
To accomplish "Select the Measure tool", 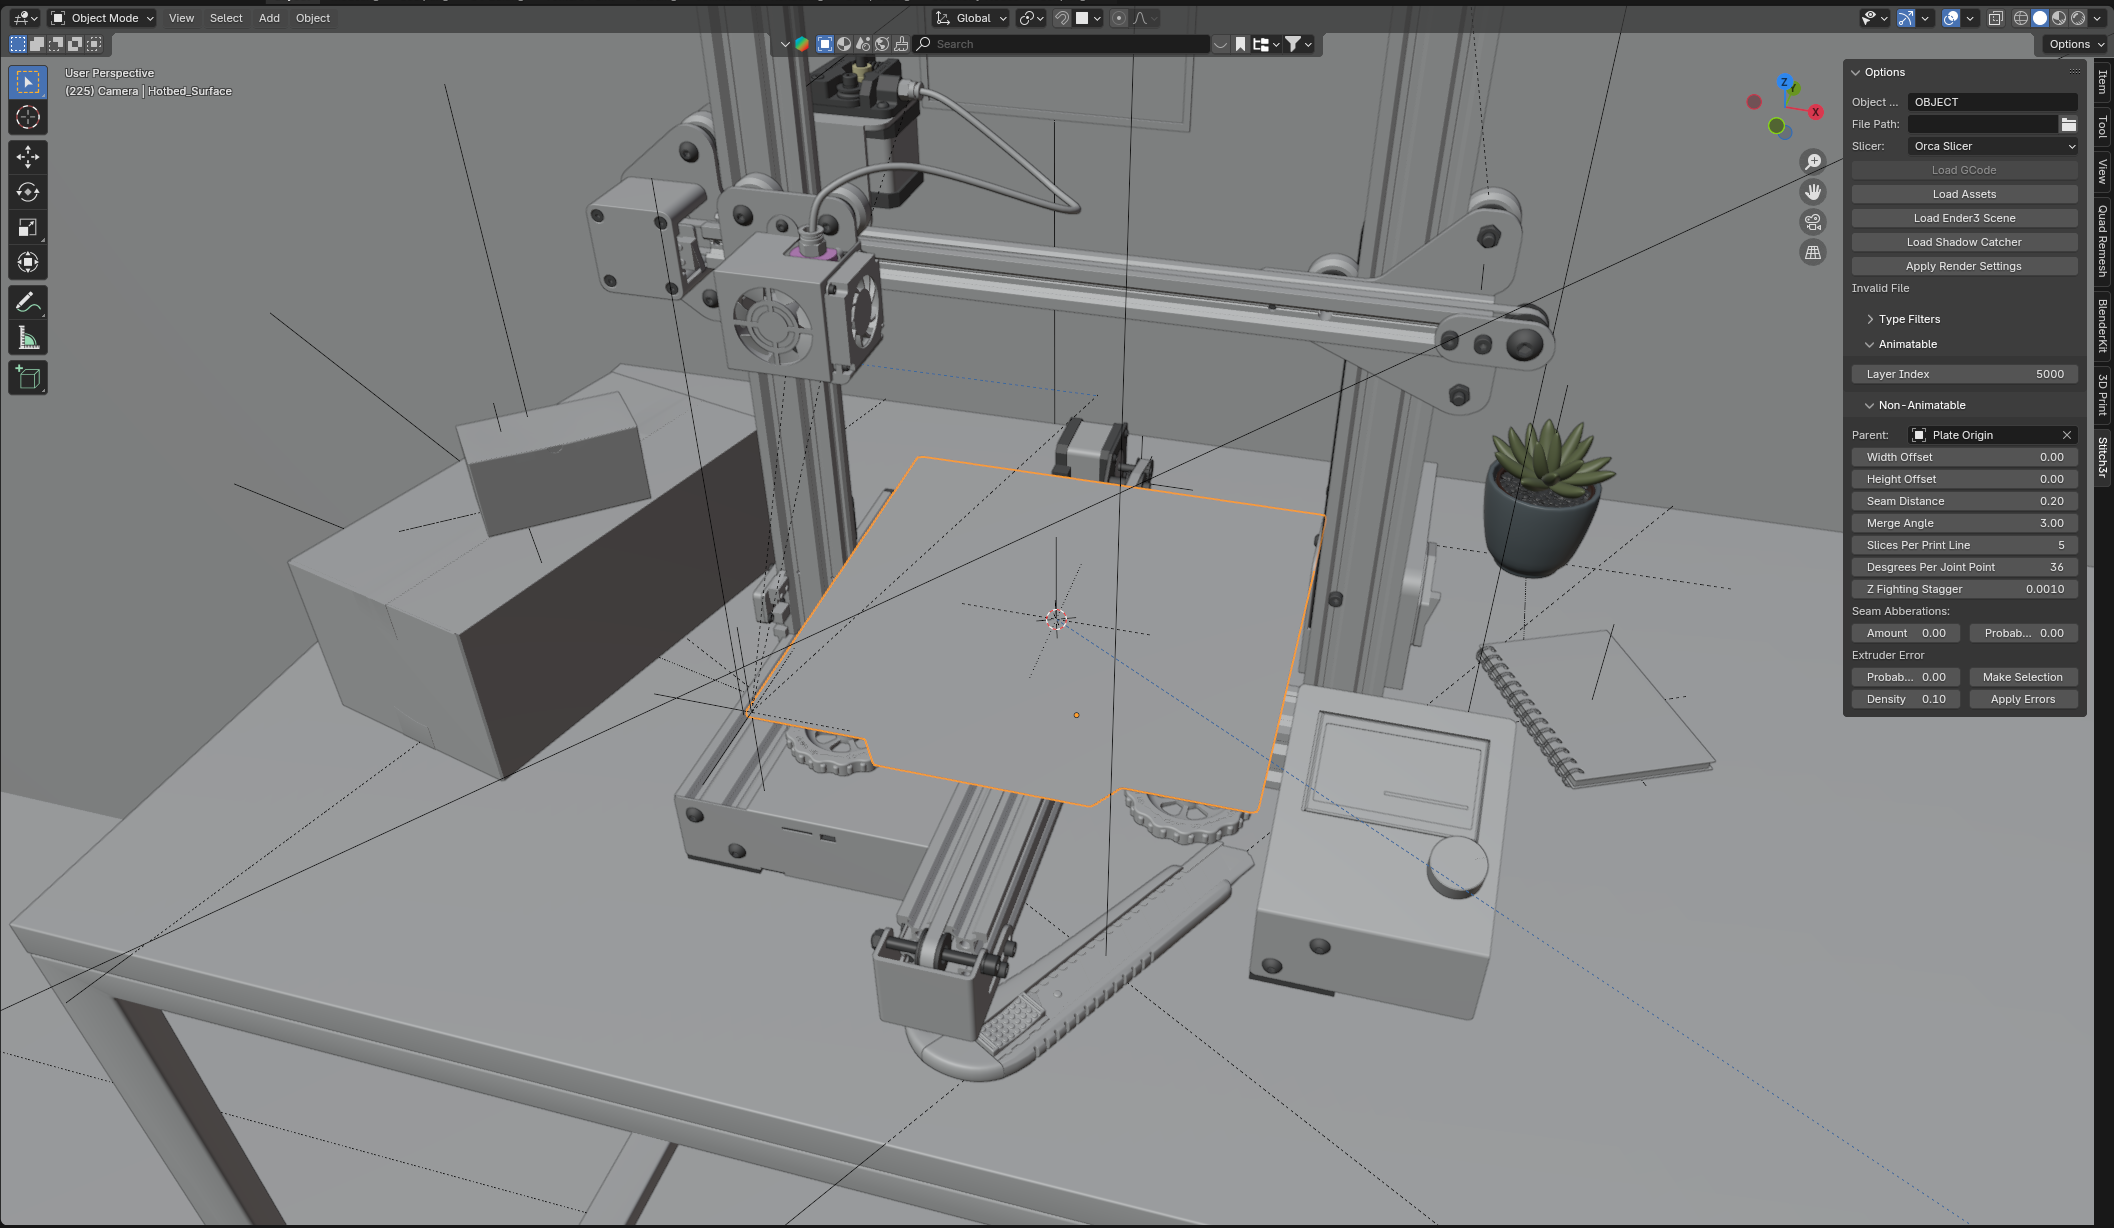I will coord(28,339).
